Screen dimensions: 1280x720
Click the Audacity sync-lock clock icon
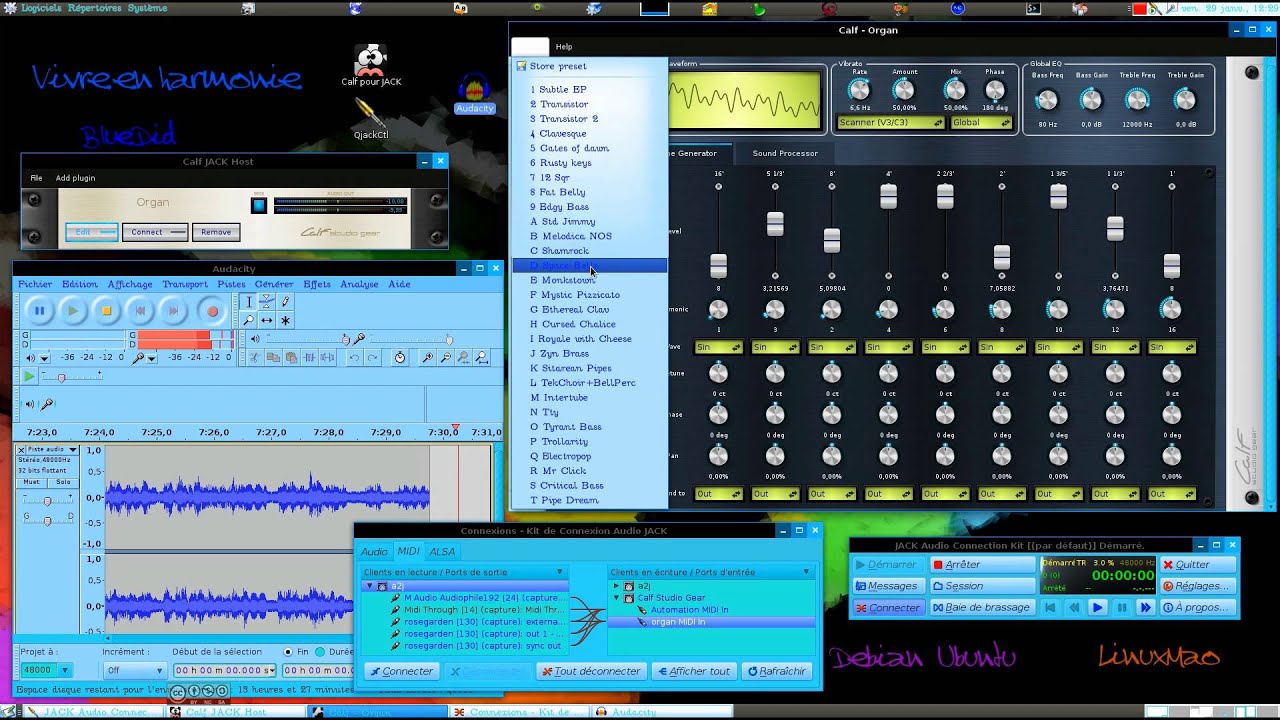tap(400, 357)
